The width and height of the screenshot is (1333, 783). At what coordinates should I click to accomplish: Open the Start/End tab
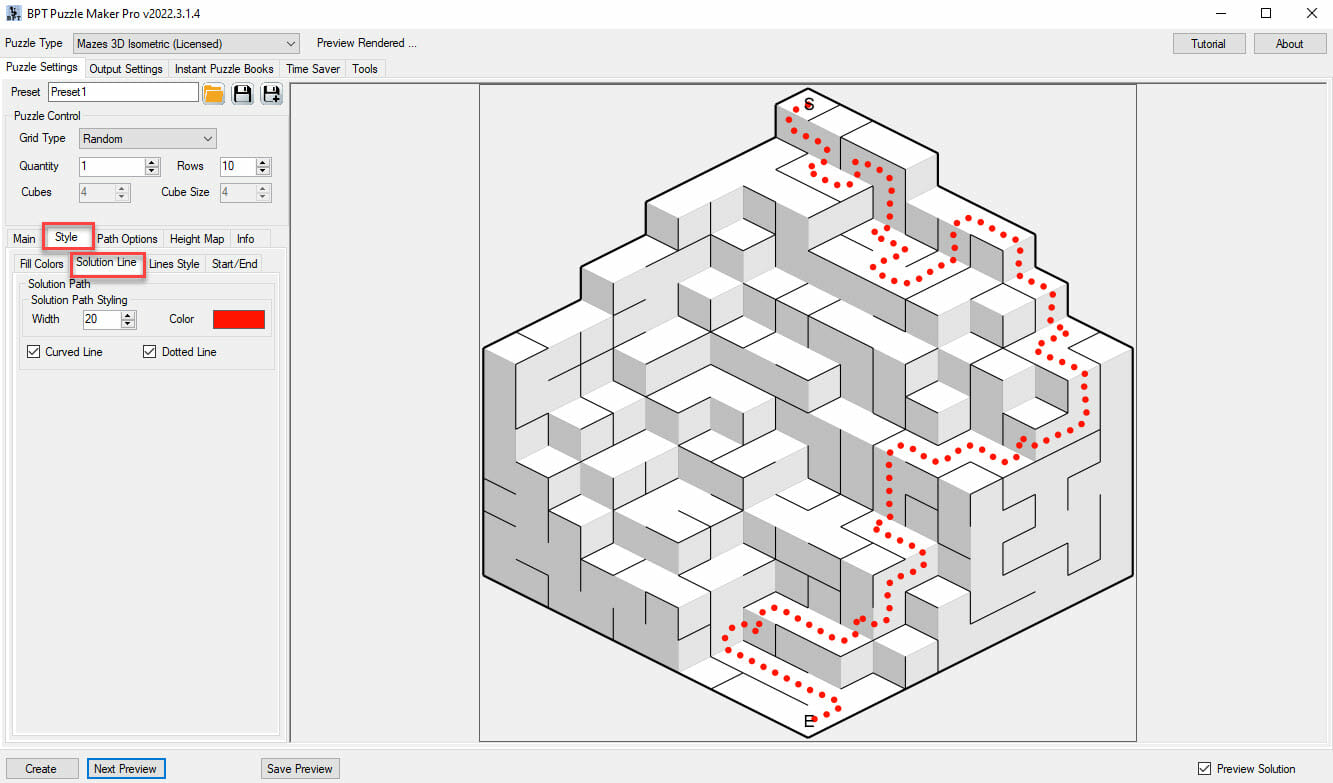234,263
